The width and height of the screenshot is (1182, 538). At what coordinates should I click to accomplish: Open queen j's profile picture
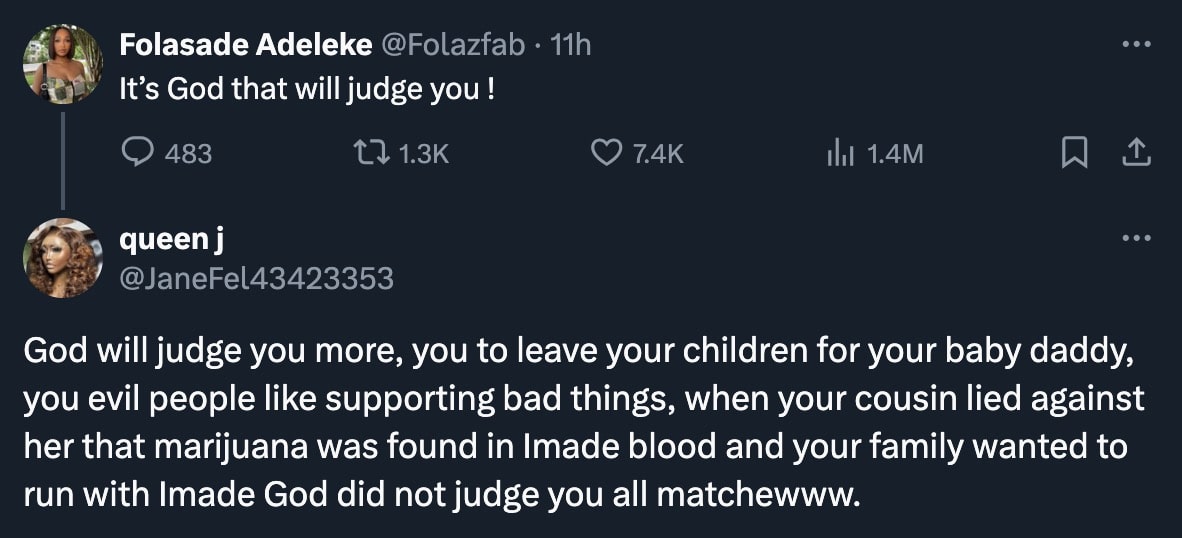coord(63,258)
